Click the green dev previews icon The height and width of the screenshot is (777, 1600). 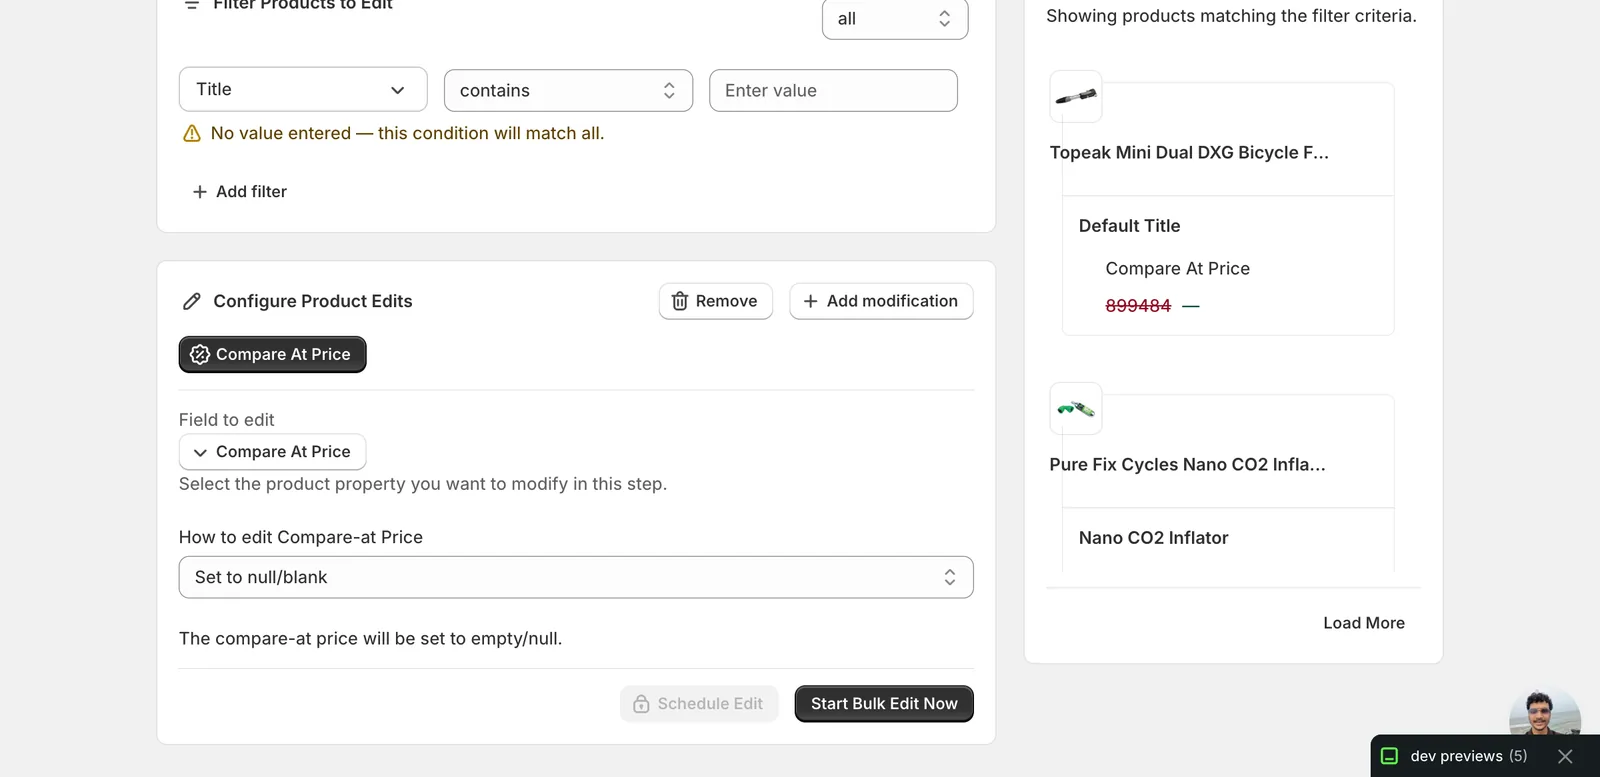1389,756
